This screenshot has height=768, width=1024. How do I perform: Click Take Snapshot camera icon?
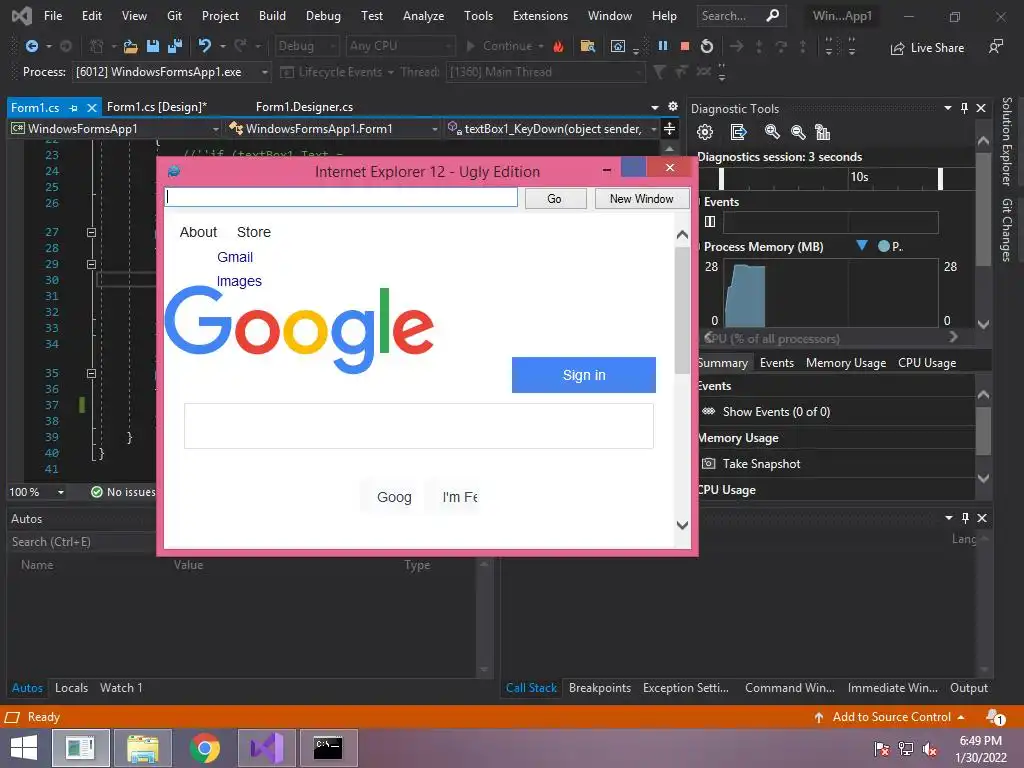(708, 464)
